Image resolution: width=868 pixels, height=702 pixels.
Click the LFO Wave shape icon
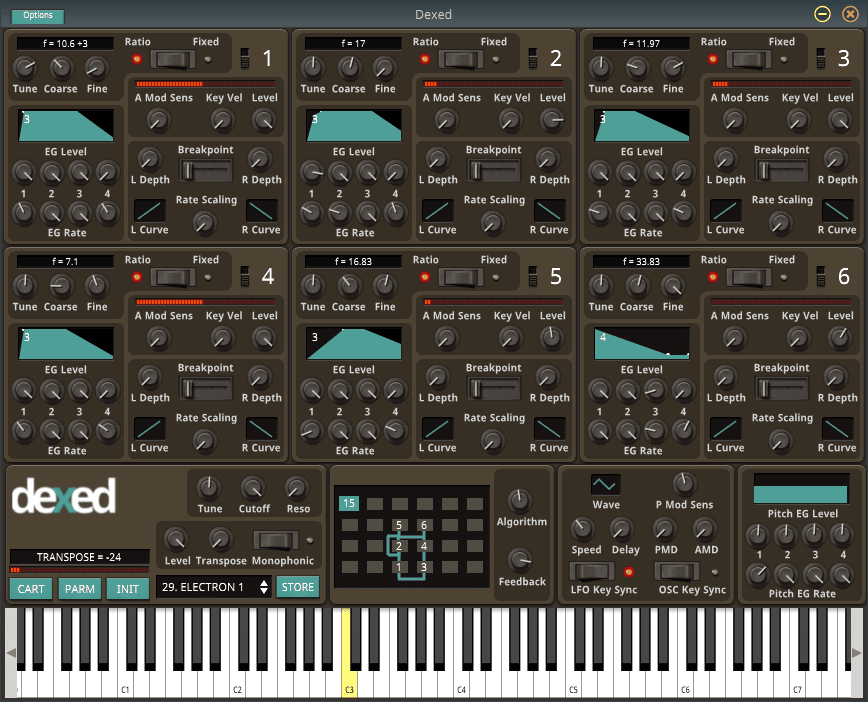coord(605,485)
